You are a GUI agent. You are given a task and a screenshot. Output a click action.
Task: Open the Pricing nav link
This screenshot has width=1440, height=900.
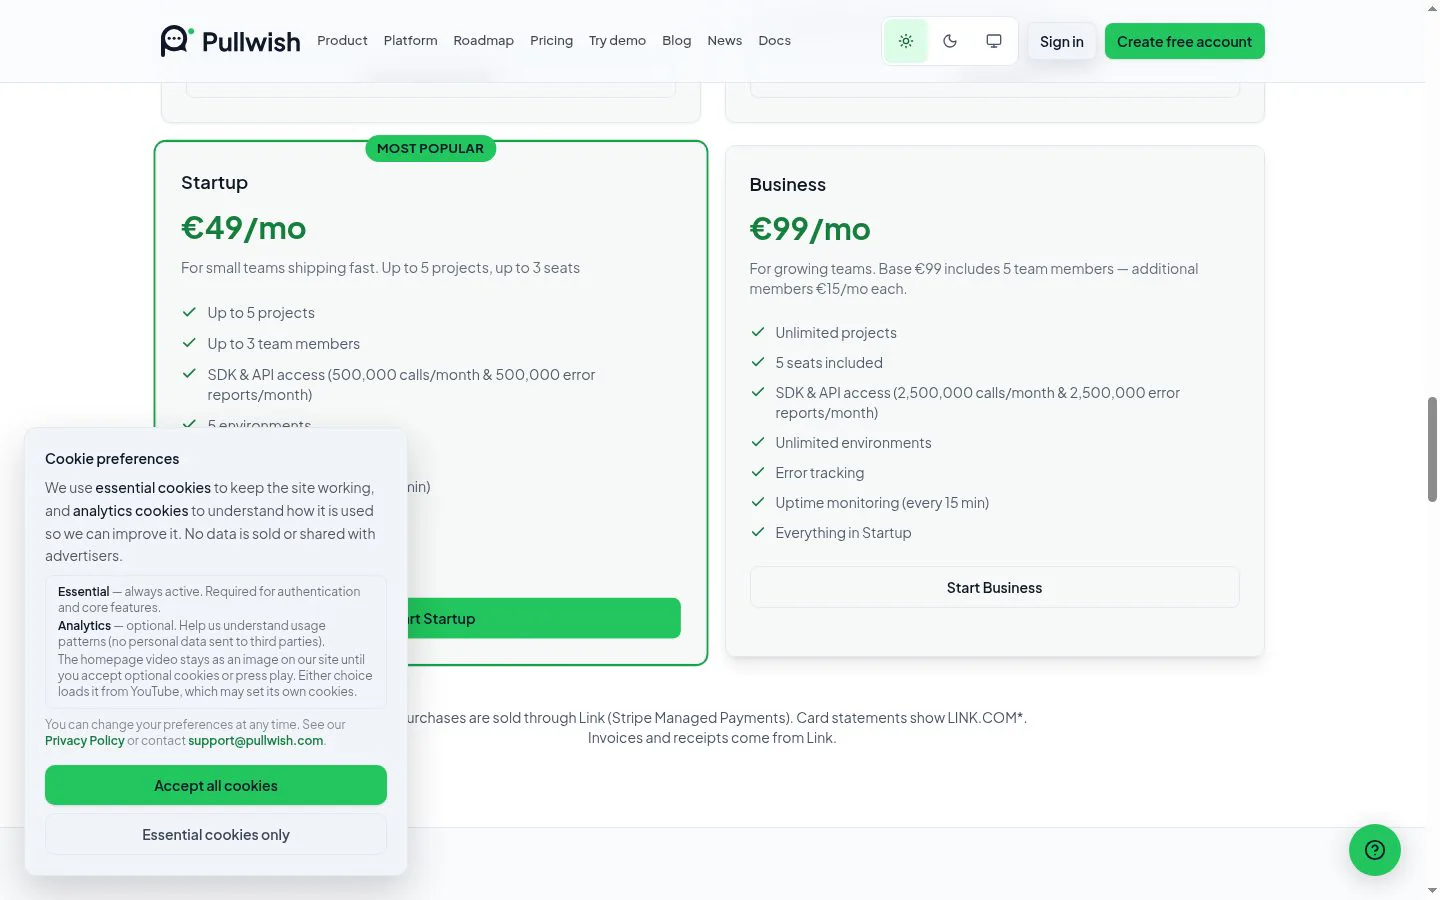(x=552, y=41)
